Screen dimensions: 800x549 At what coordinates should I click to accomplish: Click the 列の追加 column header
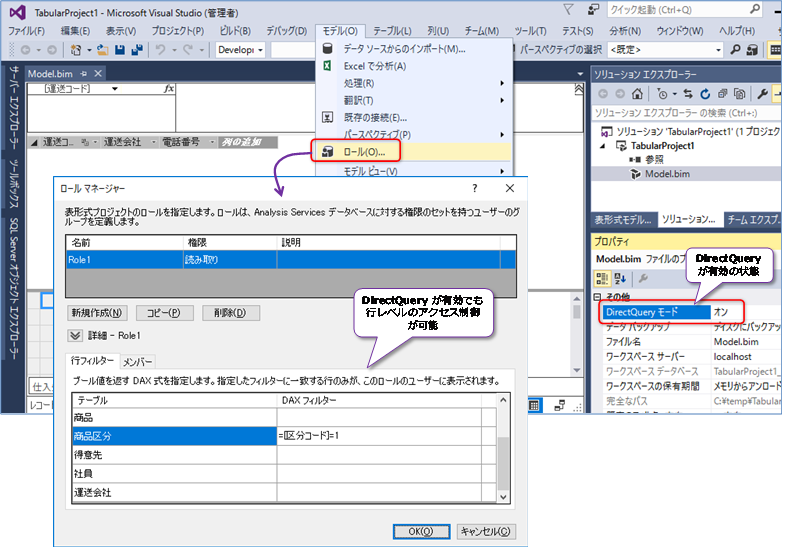(x=248, y=142)
